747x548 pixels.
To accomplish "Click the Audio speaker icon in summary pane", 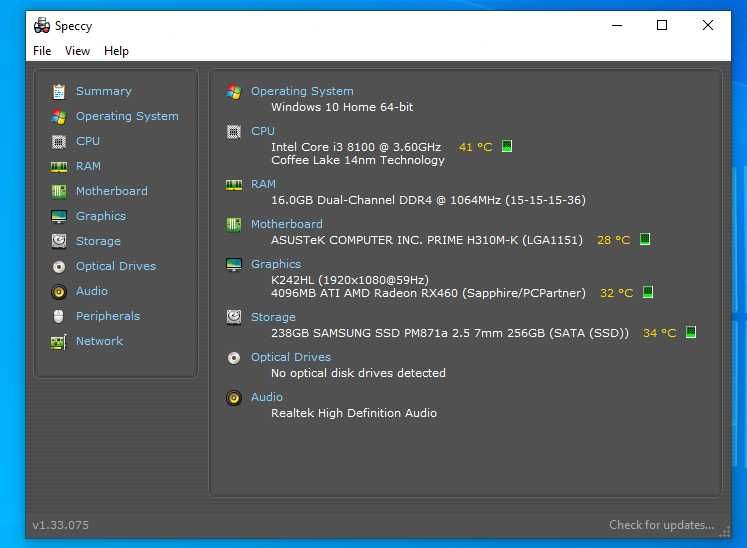I will 233,397.
